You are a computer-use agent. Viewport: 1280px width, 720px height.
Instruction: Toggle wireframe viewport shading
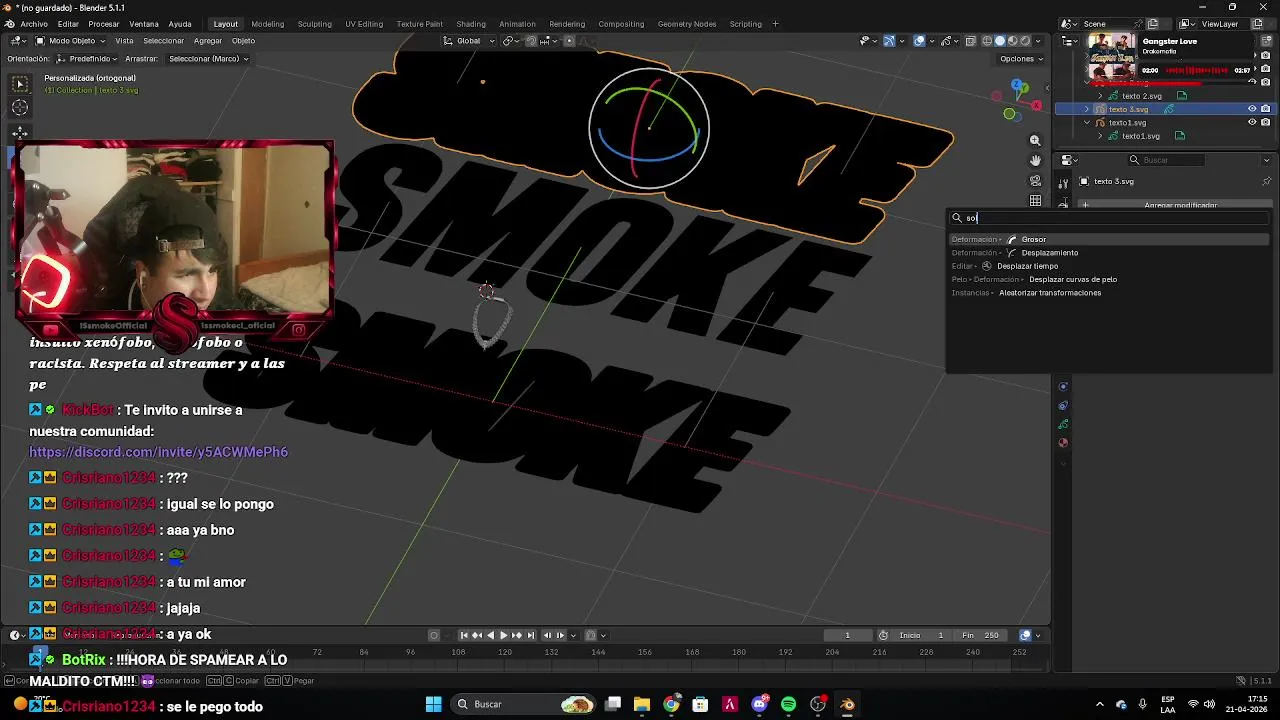pyautogui.click(x=986, y=41)
